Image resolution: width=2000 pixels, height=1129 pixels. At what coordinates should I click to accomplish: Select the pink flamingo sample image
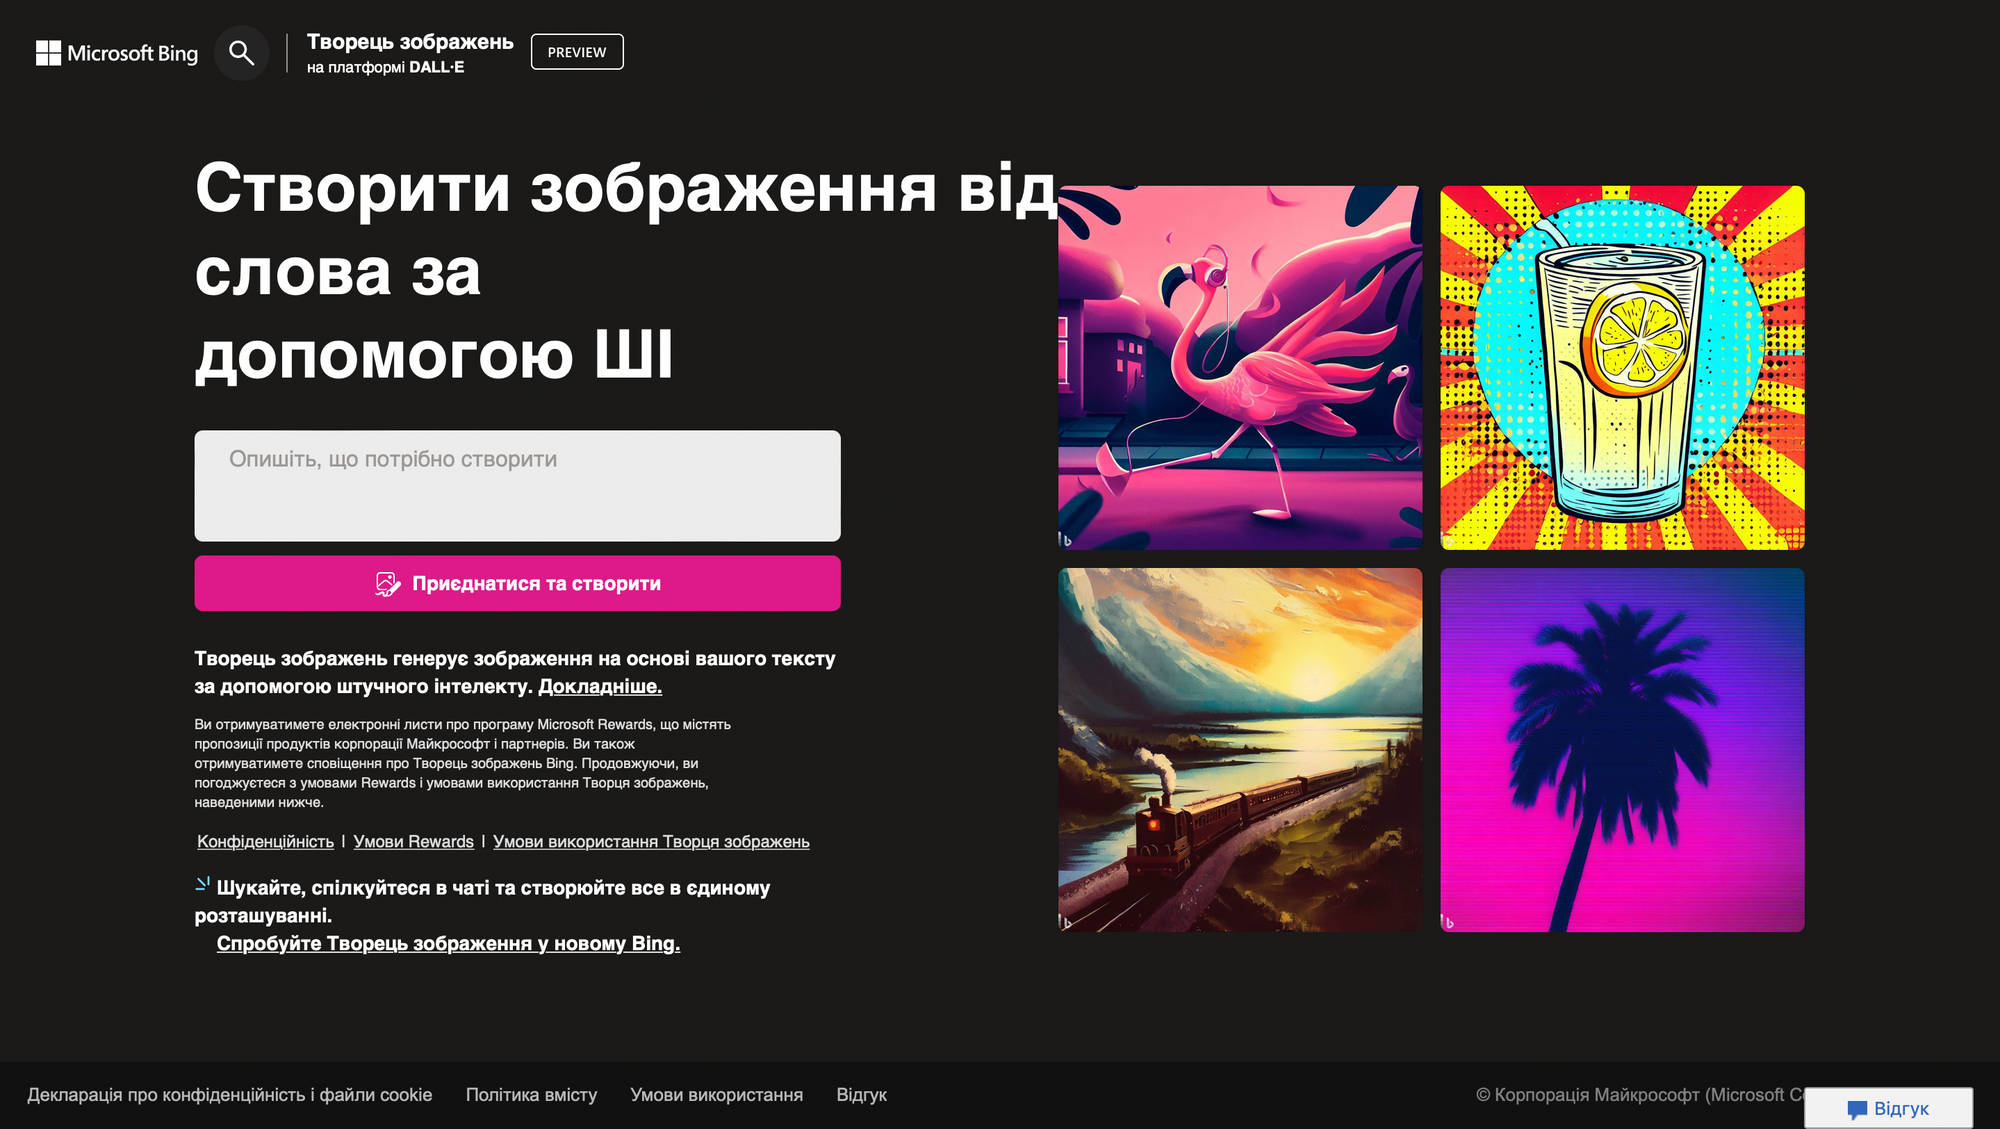tap(1240, 367)
